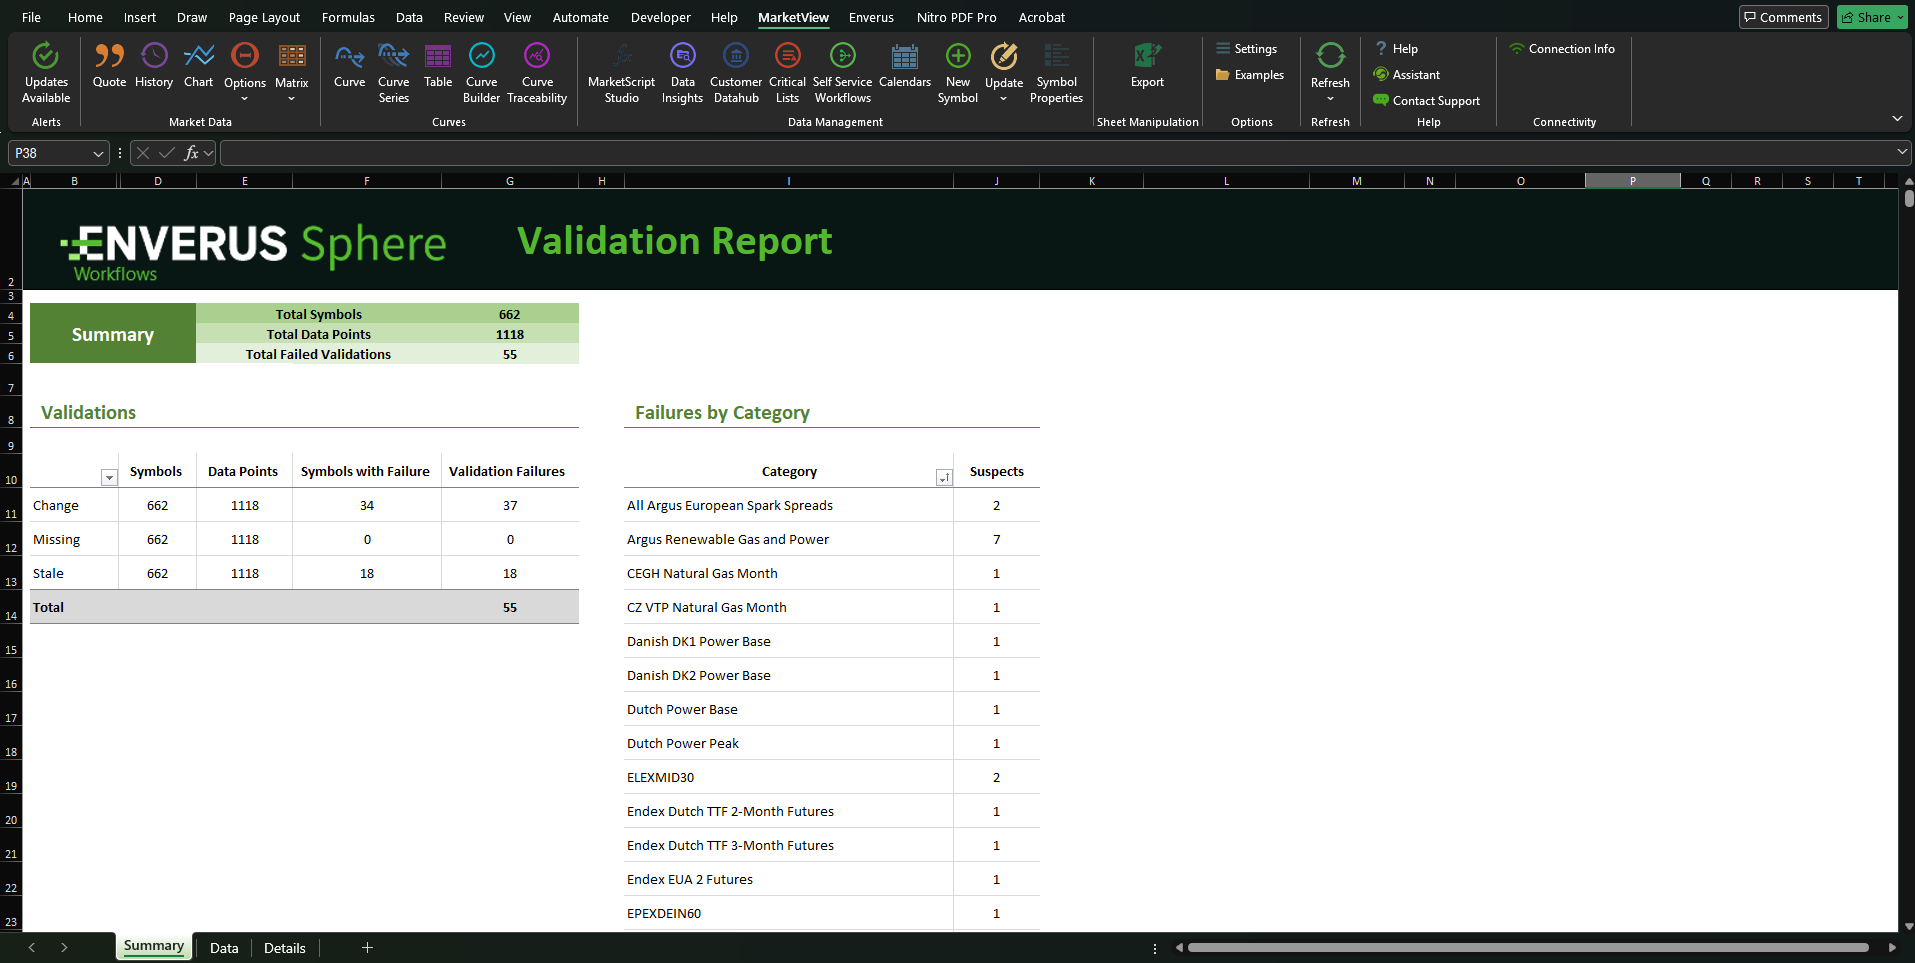Open Updates Available alerts
The width and height of the screenshot is (1915, 963).
point(46,72)
